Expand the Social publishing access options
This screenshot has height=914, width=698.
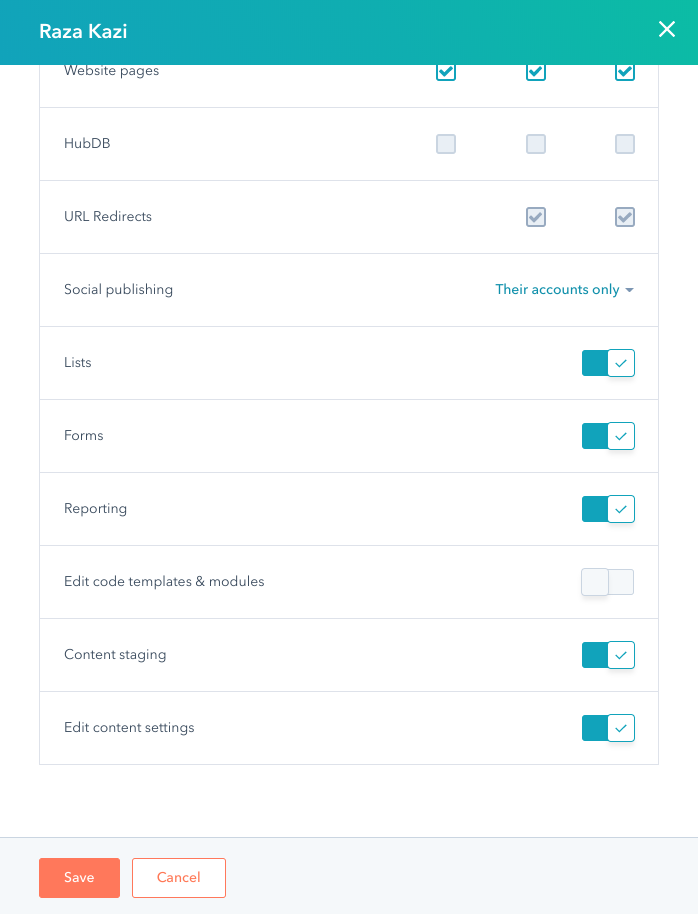tap(564, 289)
